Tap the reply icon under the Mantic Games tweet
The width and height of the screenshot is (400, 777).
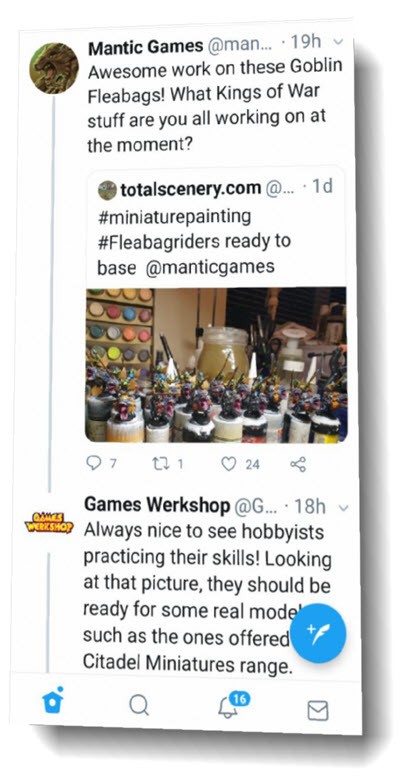click(x=94, y=463)
